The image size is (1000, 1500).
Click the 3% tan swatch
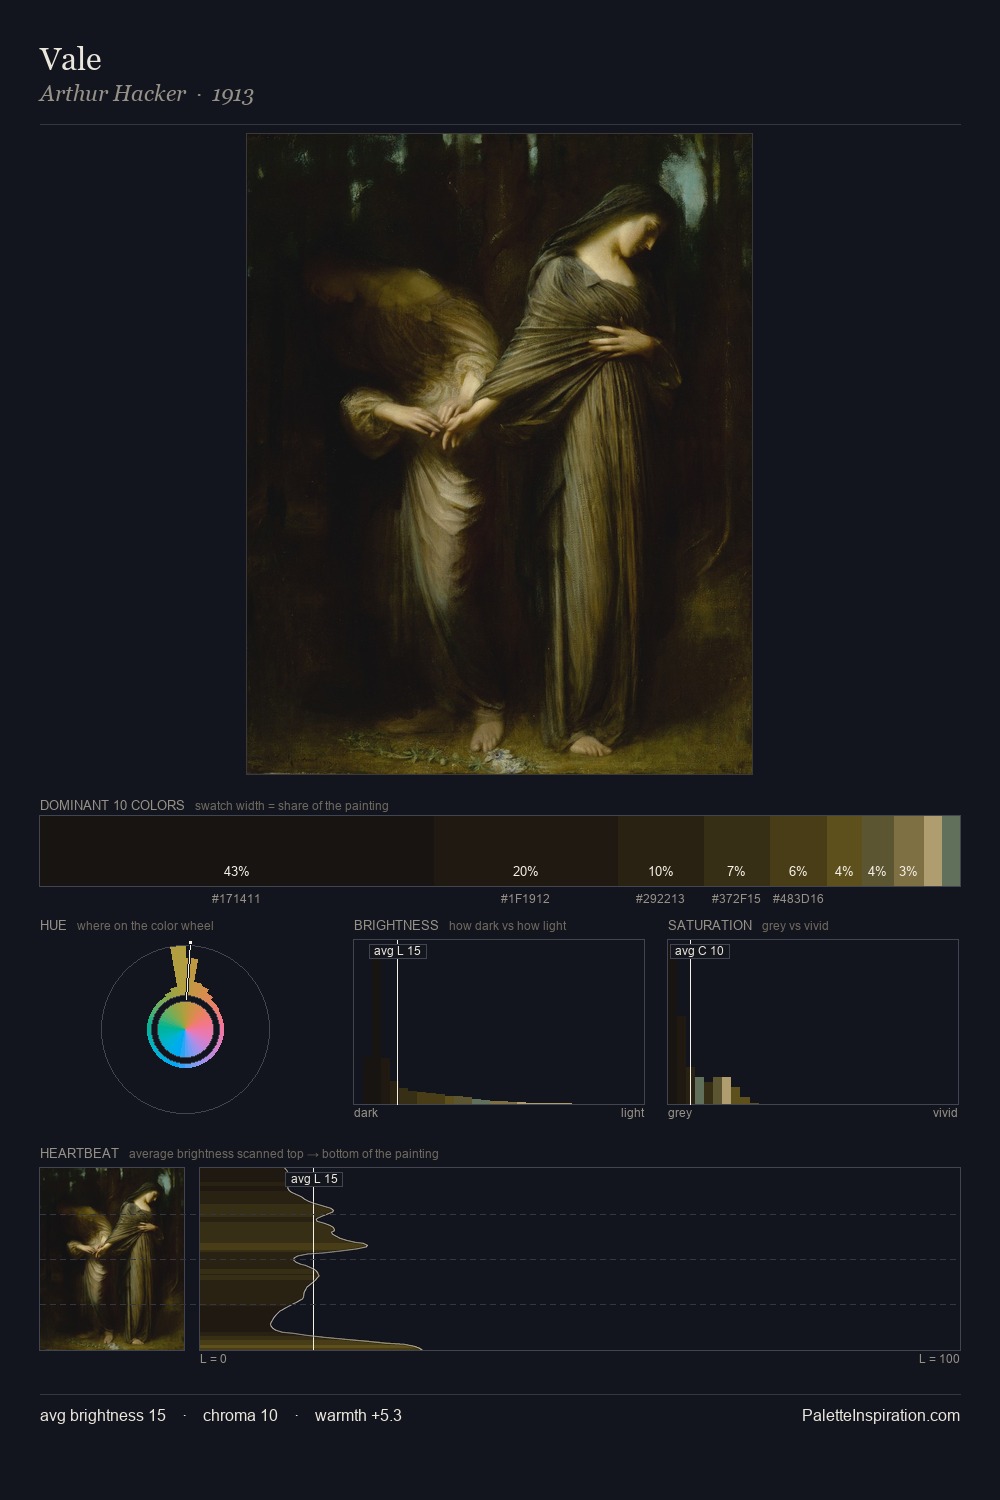(x=908, y=851)
